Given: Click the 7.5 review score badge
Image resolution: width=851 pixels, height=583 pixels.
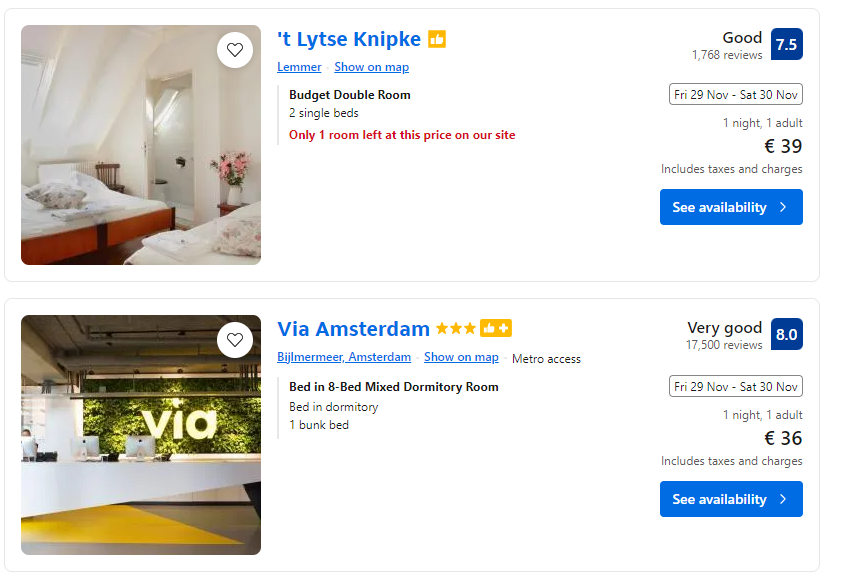Looking at the screenshot, I should click(x=786, y=44).
